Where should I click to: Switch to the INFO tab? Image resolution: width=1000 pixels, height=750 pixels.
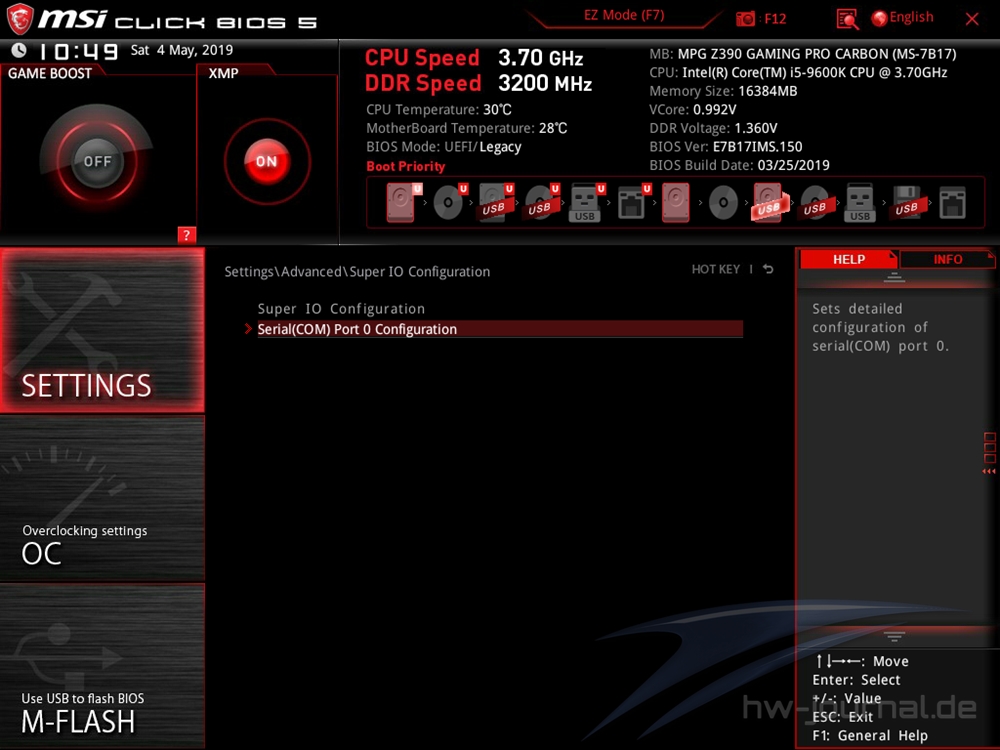947,260
